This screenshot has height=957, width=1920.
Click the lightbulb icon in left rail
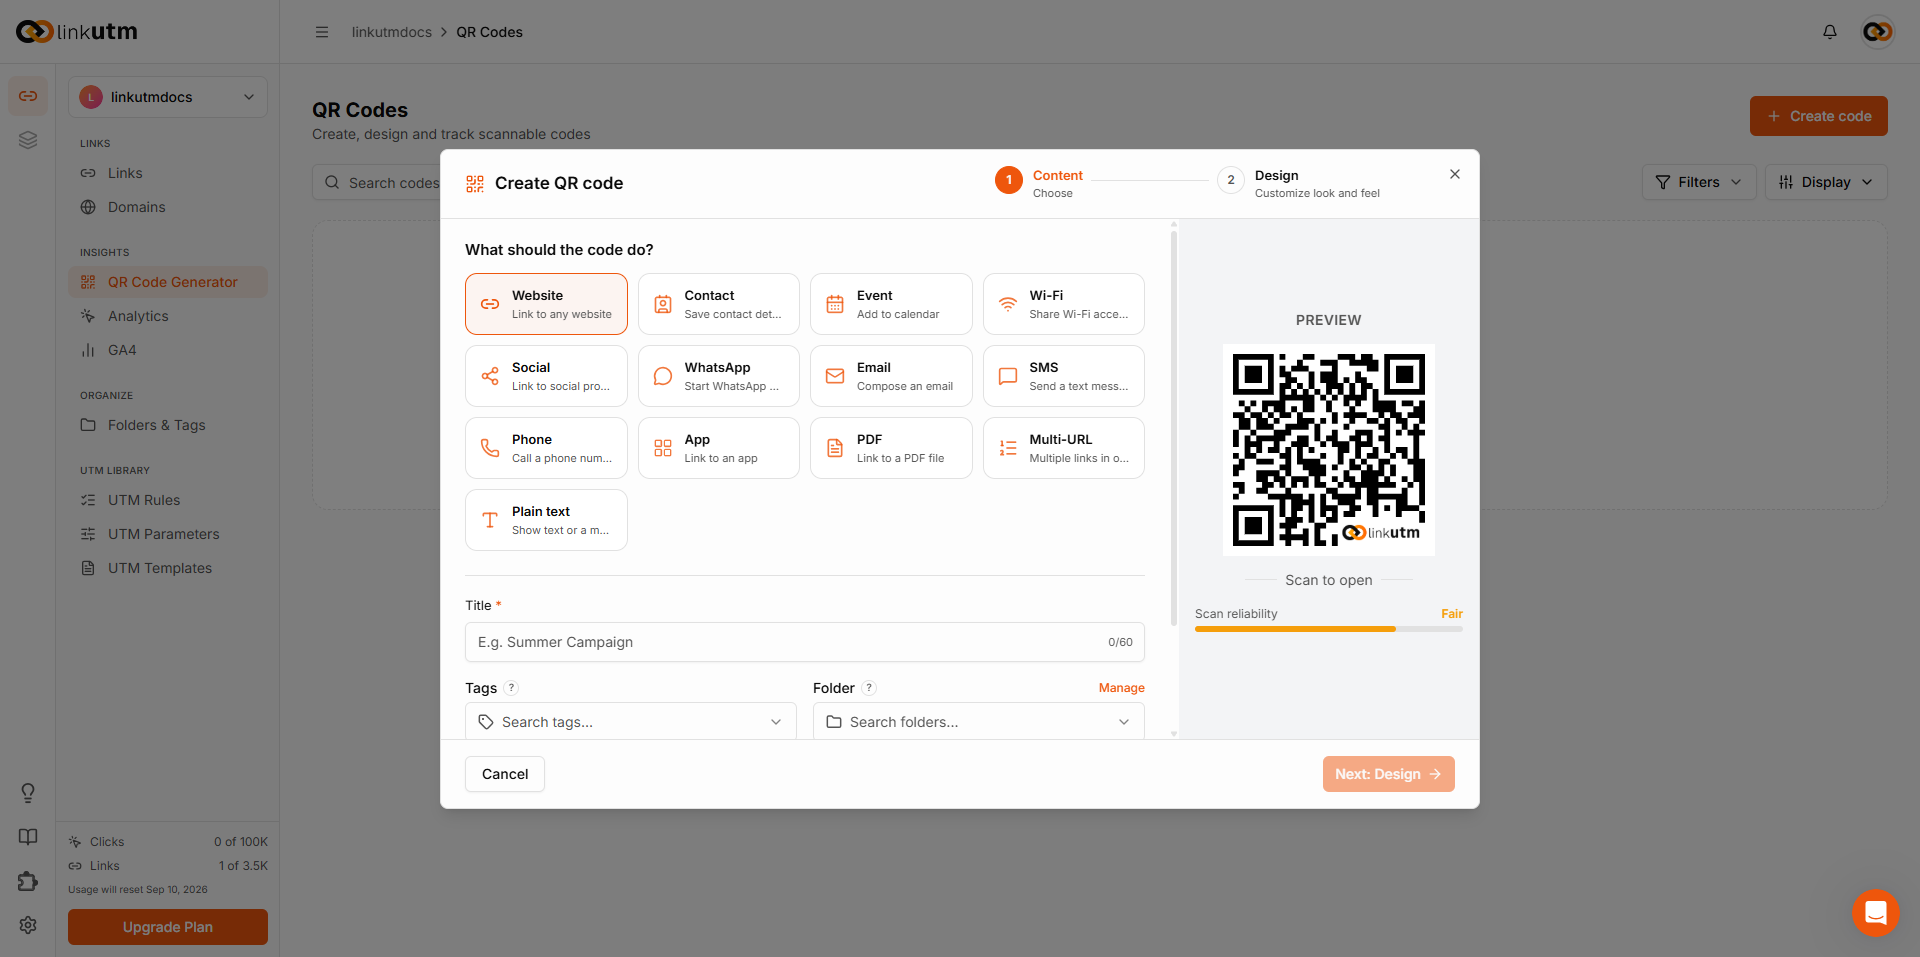point(28,793)
